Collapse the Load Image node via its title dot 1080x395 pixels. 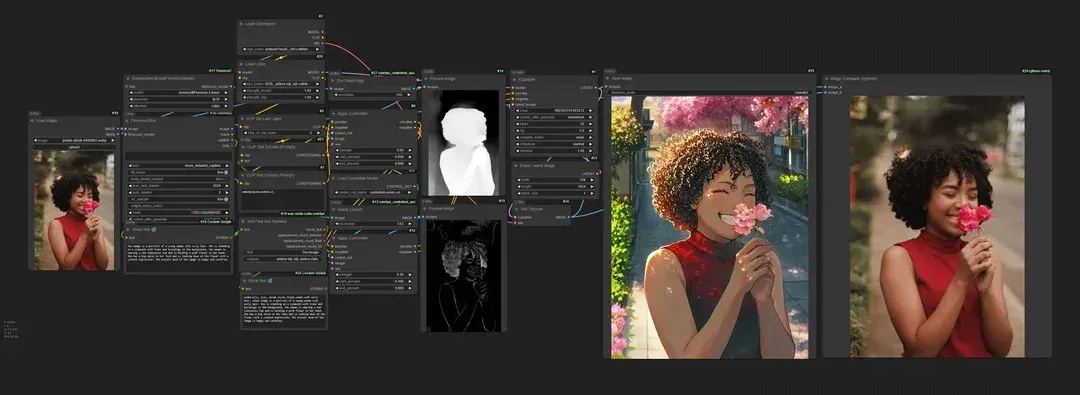(x=32, y=121)
